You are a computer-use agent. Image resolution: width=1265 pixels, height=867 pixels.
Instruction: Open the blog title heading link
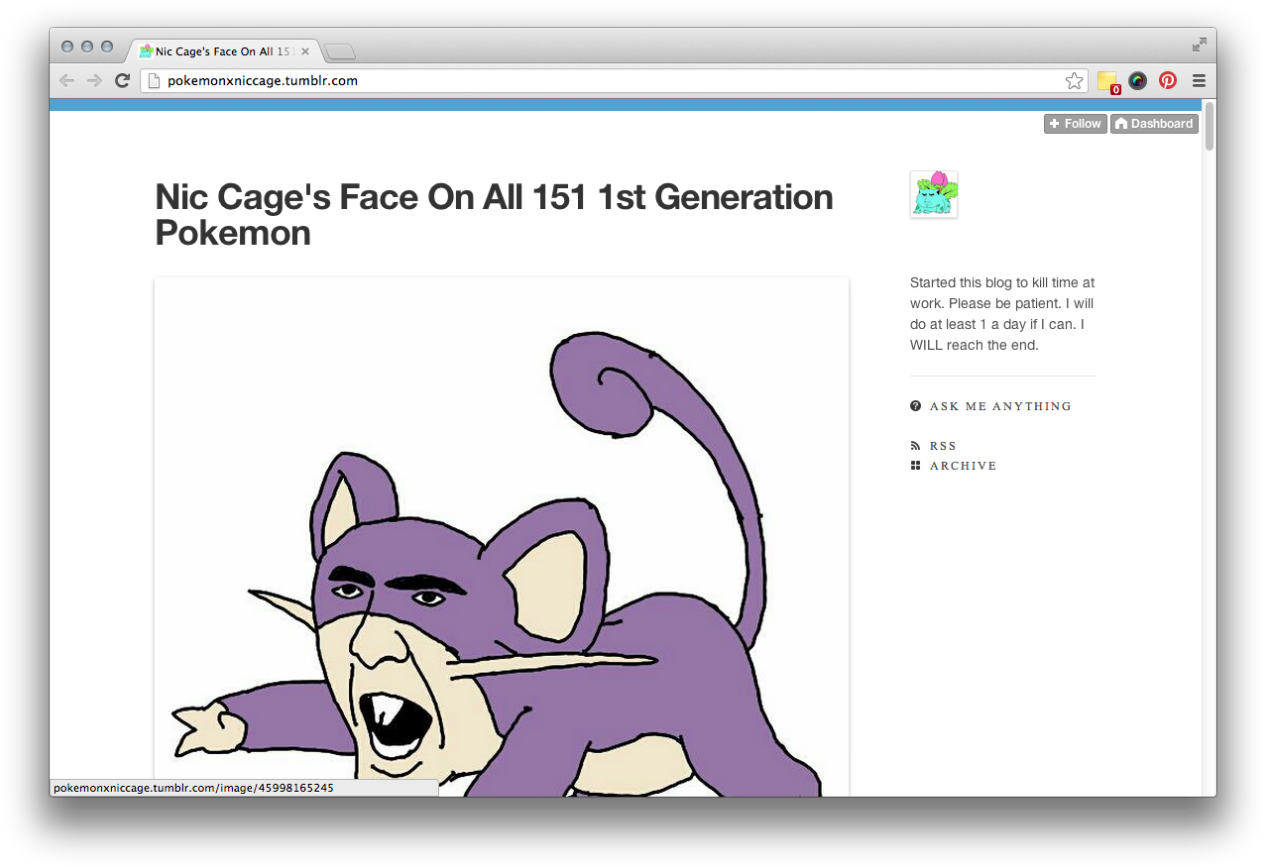click(493, 215)
